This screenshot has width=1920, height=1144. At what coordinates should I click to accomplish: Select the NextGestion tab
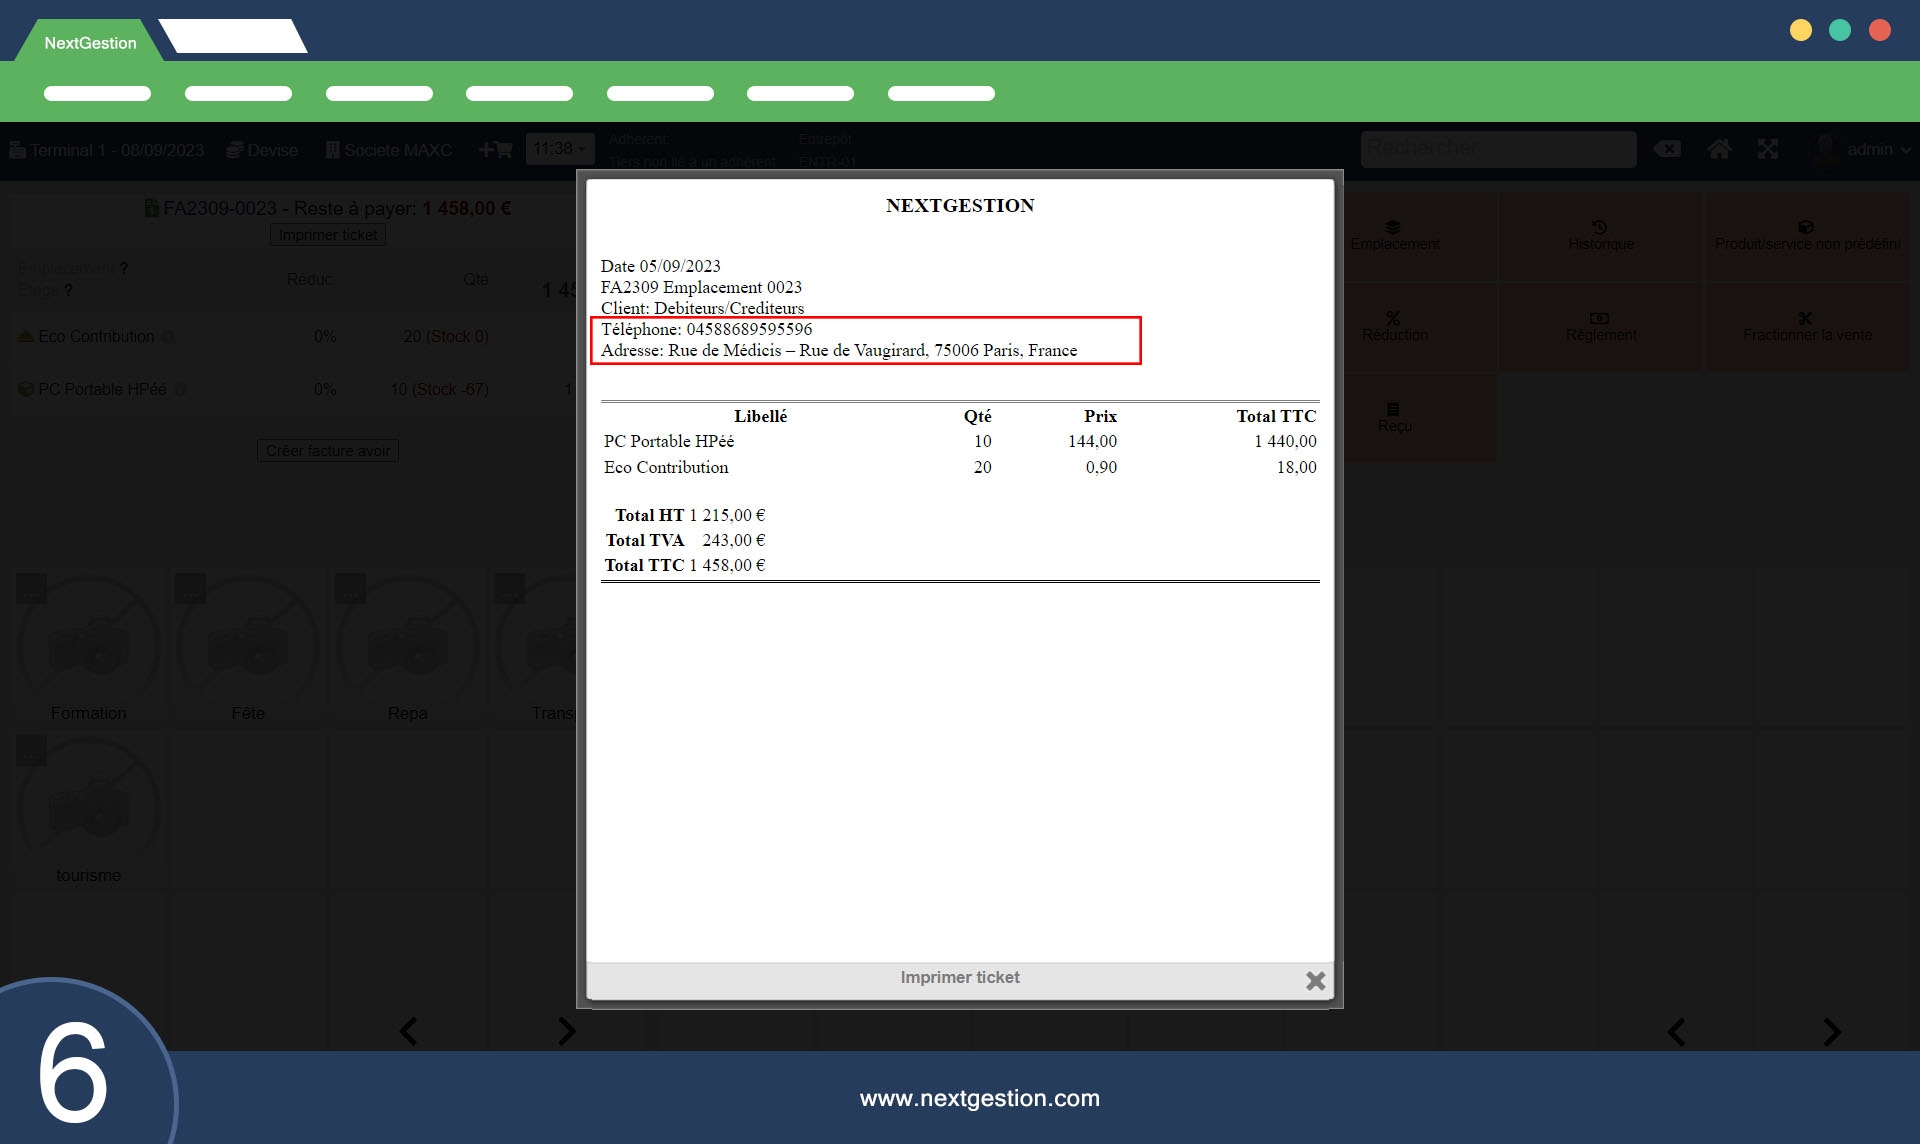coord(90,43)
